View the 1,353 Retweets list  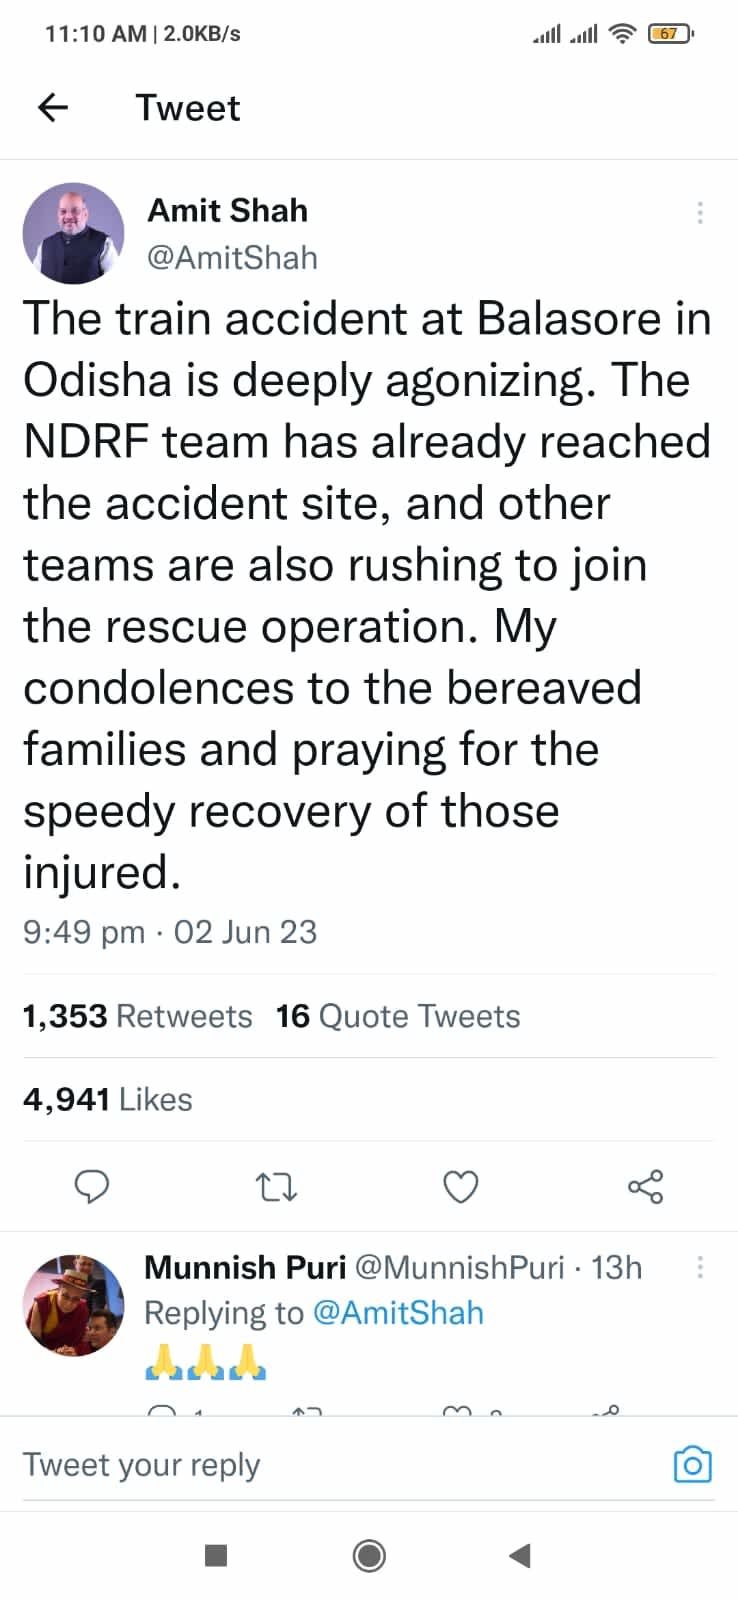tap(137, 1016)
